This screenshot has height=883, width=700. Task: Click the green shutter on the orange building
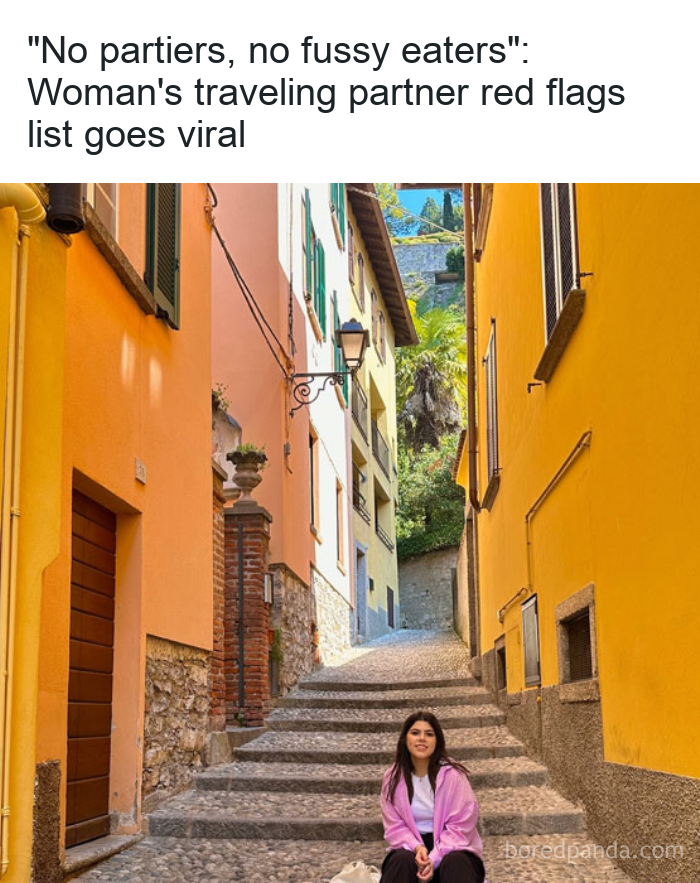pyautogui.click(x=163, y=254)
